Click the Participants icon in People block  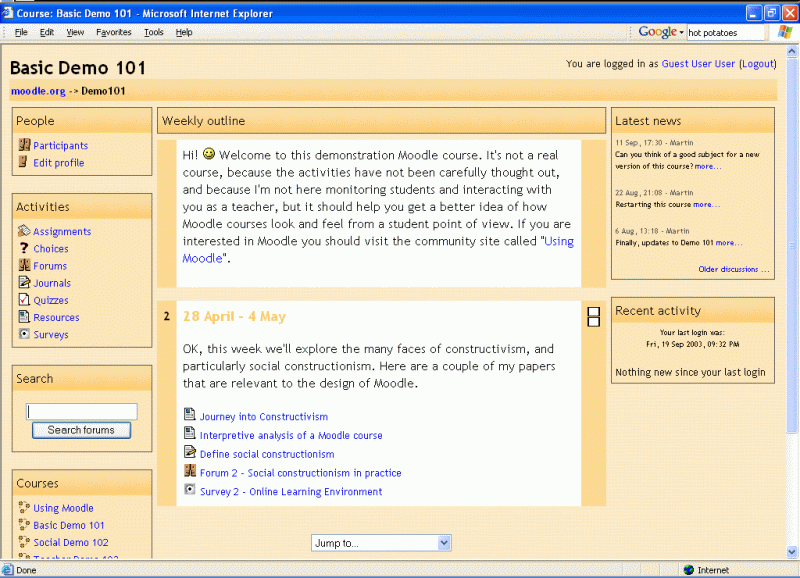pyautogui.click(x=24, y=145)
